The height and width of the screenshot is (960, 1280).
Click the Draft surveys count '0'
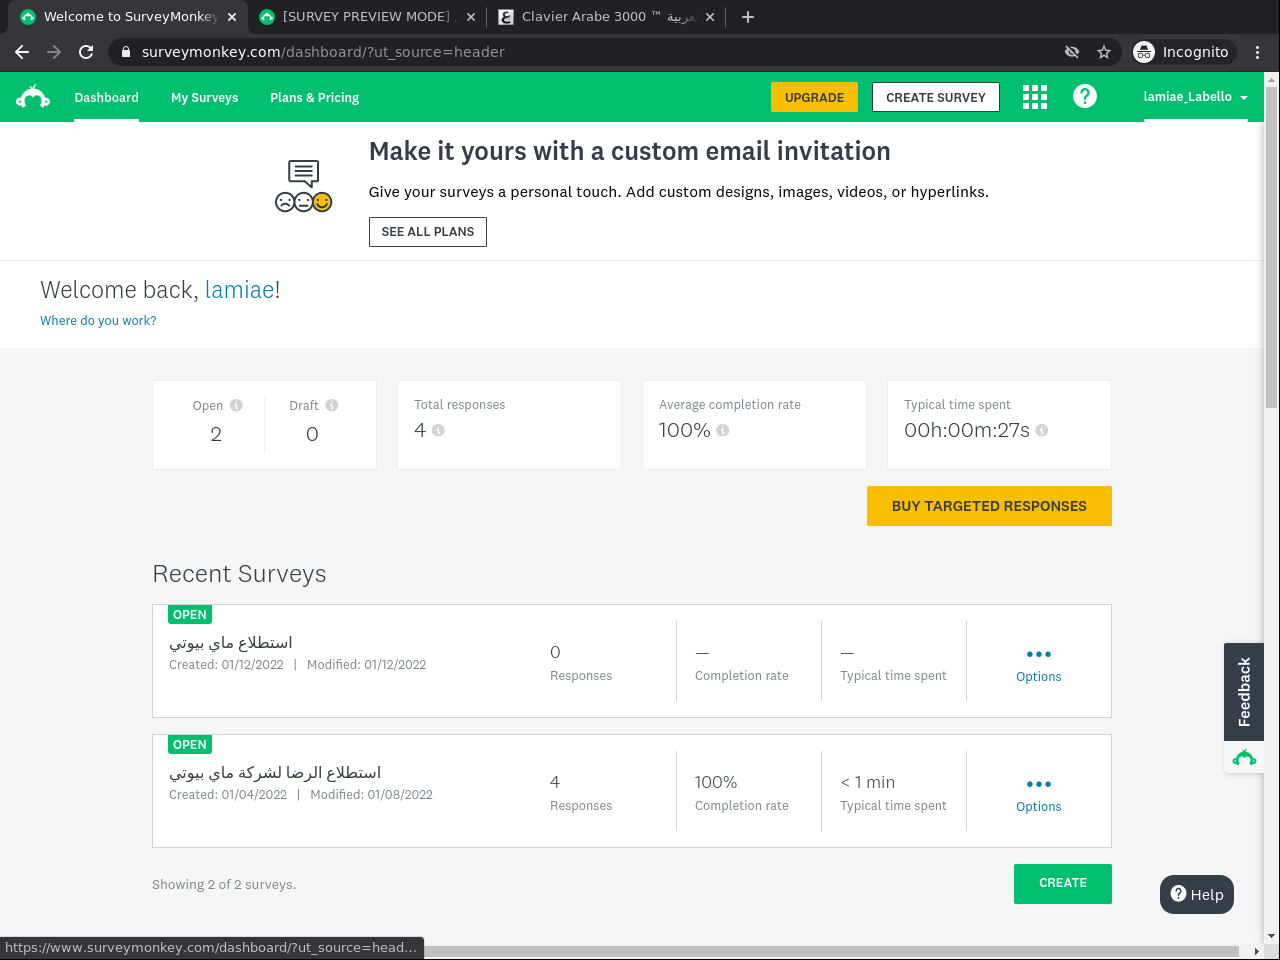coord(312,435)
